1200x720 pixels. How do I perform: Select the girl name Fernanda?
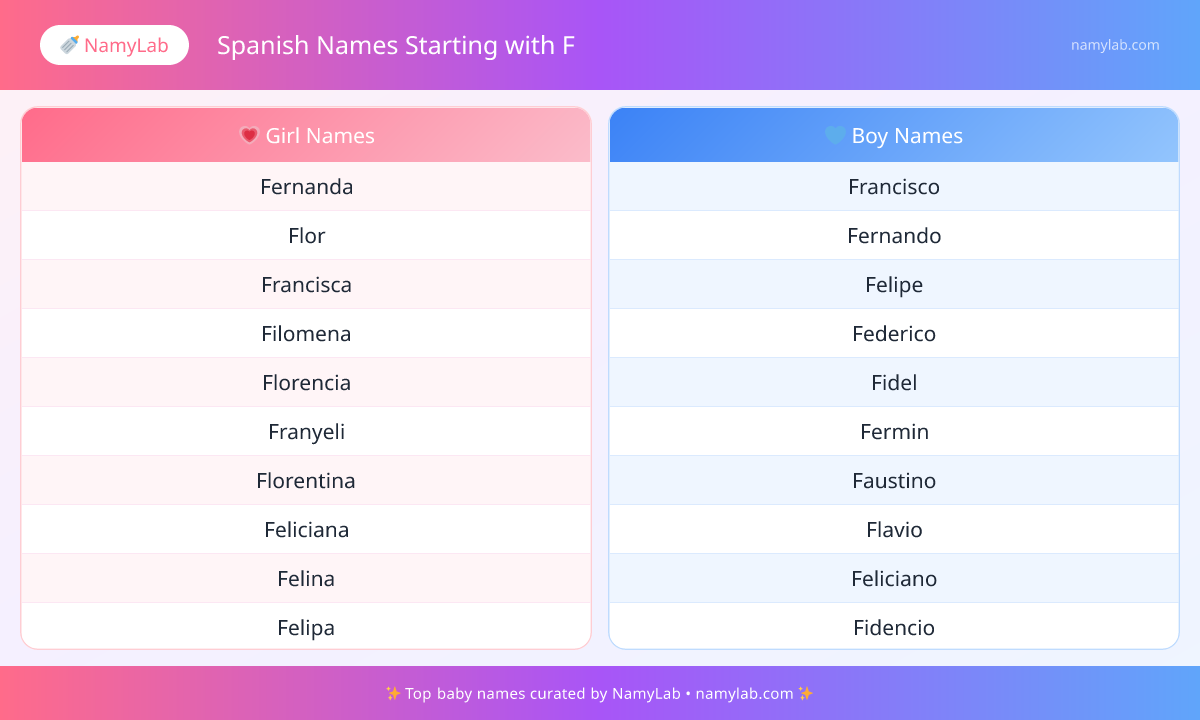click(x=306, y=187)
